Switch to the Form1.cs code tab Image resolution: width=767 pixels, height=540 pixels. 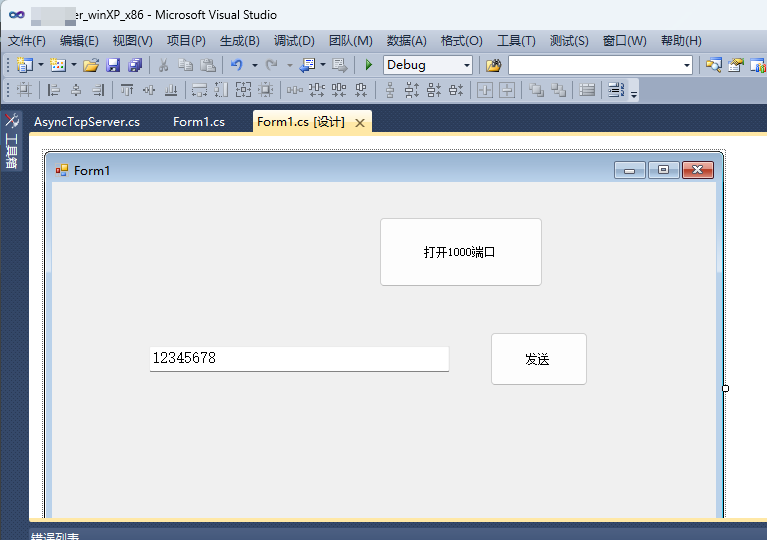tap(199, 122)
